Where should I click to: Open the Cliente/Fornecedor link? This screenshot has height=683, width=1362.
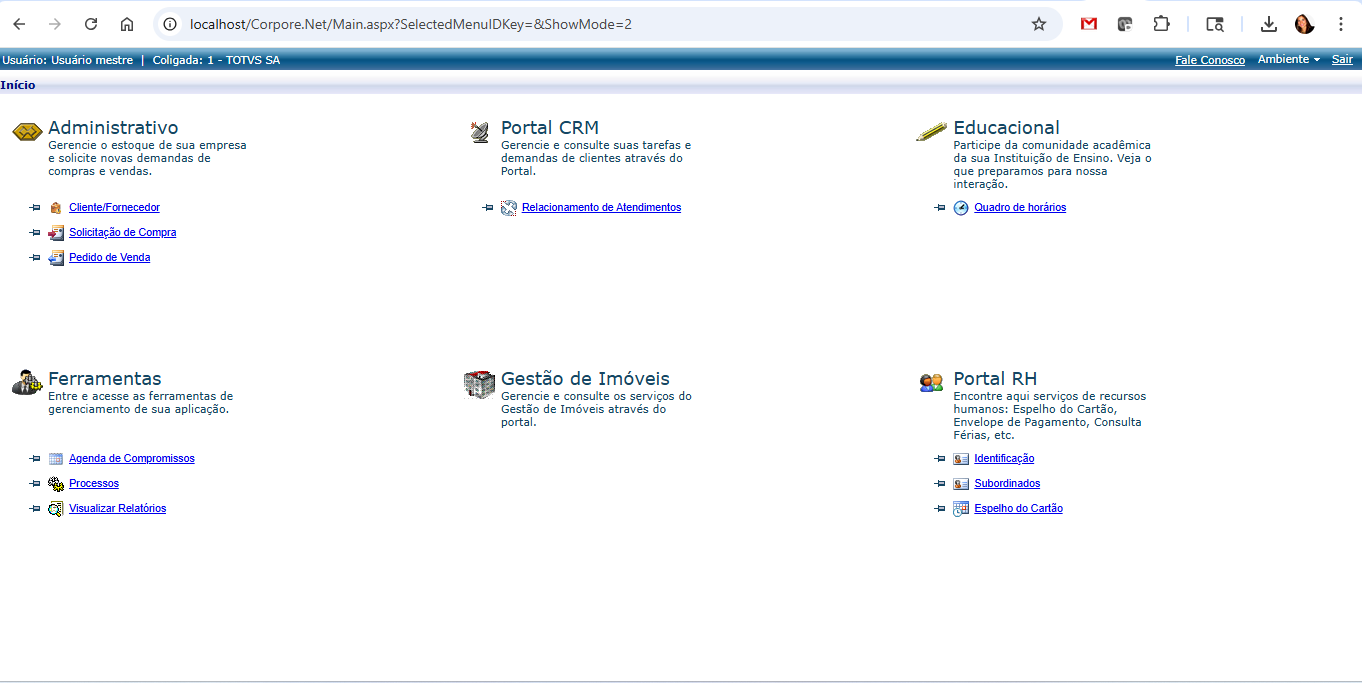[x=114, y=208]
